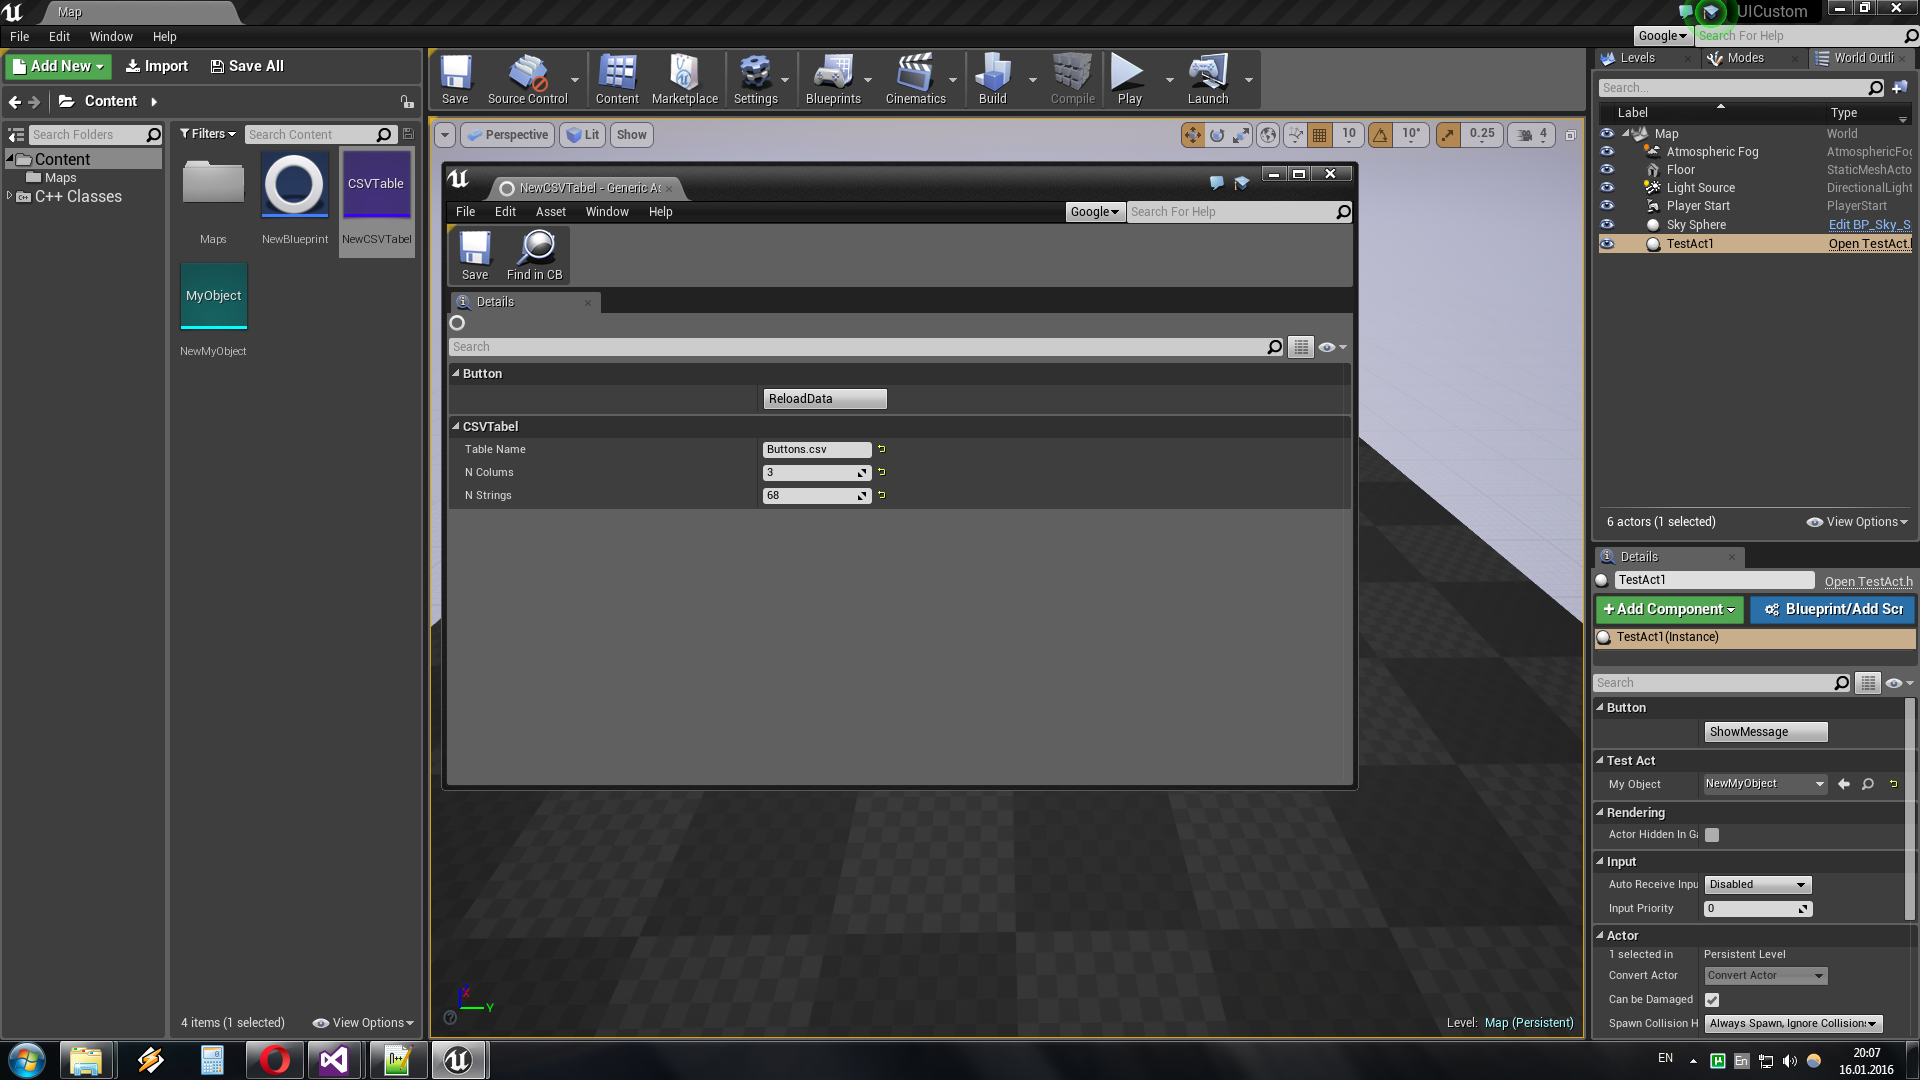The width and height of the screenshot is (1920, 1080).
Task: Toggle visibility of Light Source actor
Action: (x=1607, y=188)
